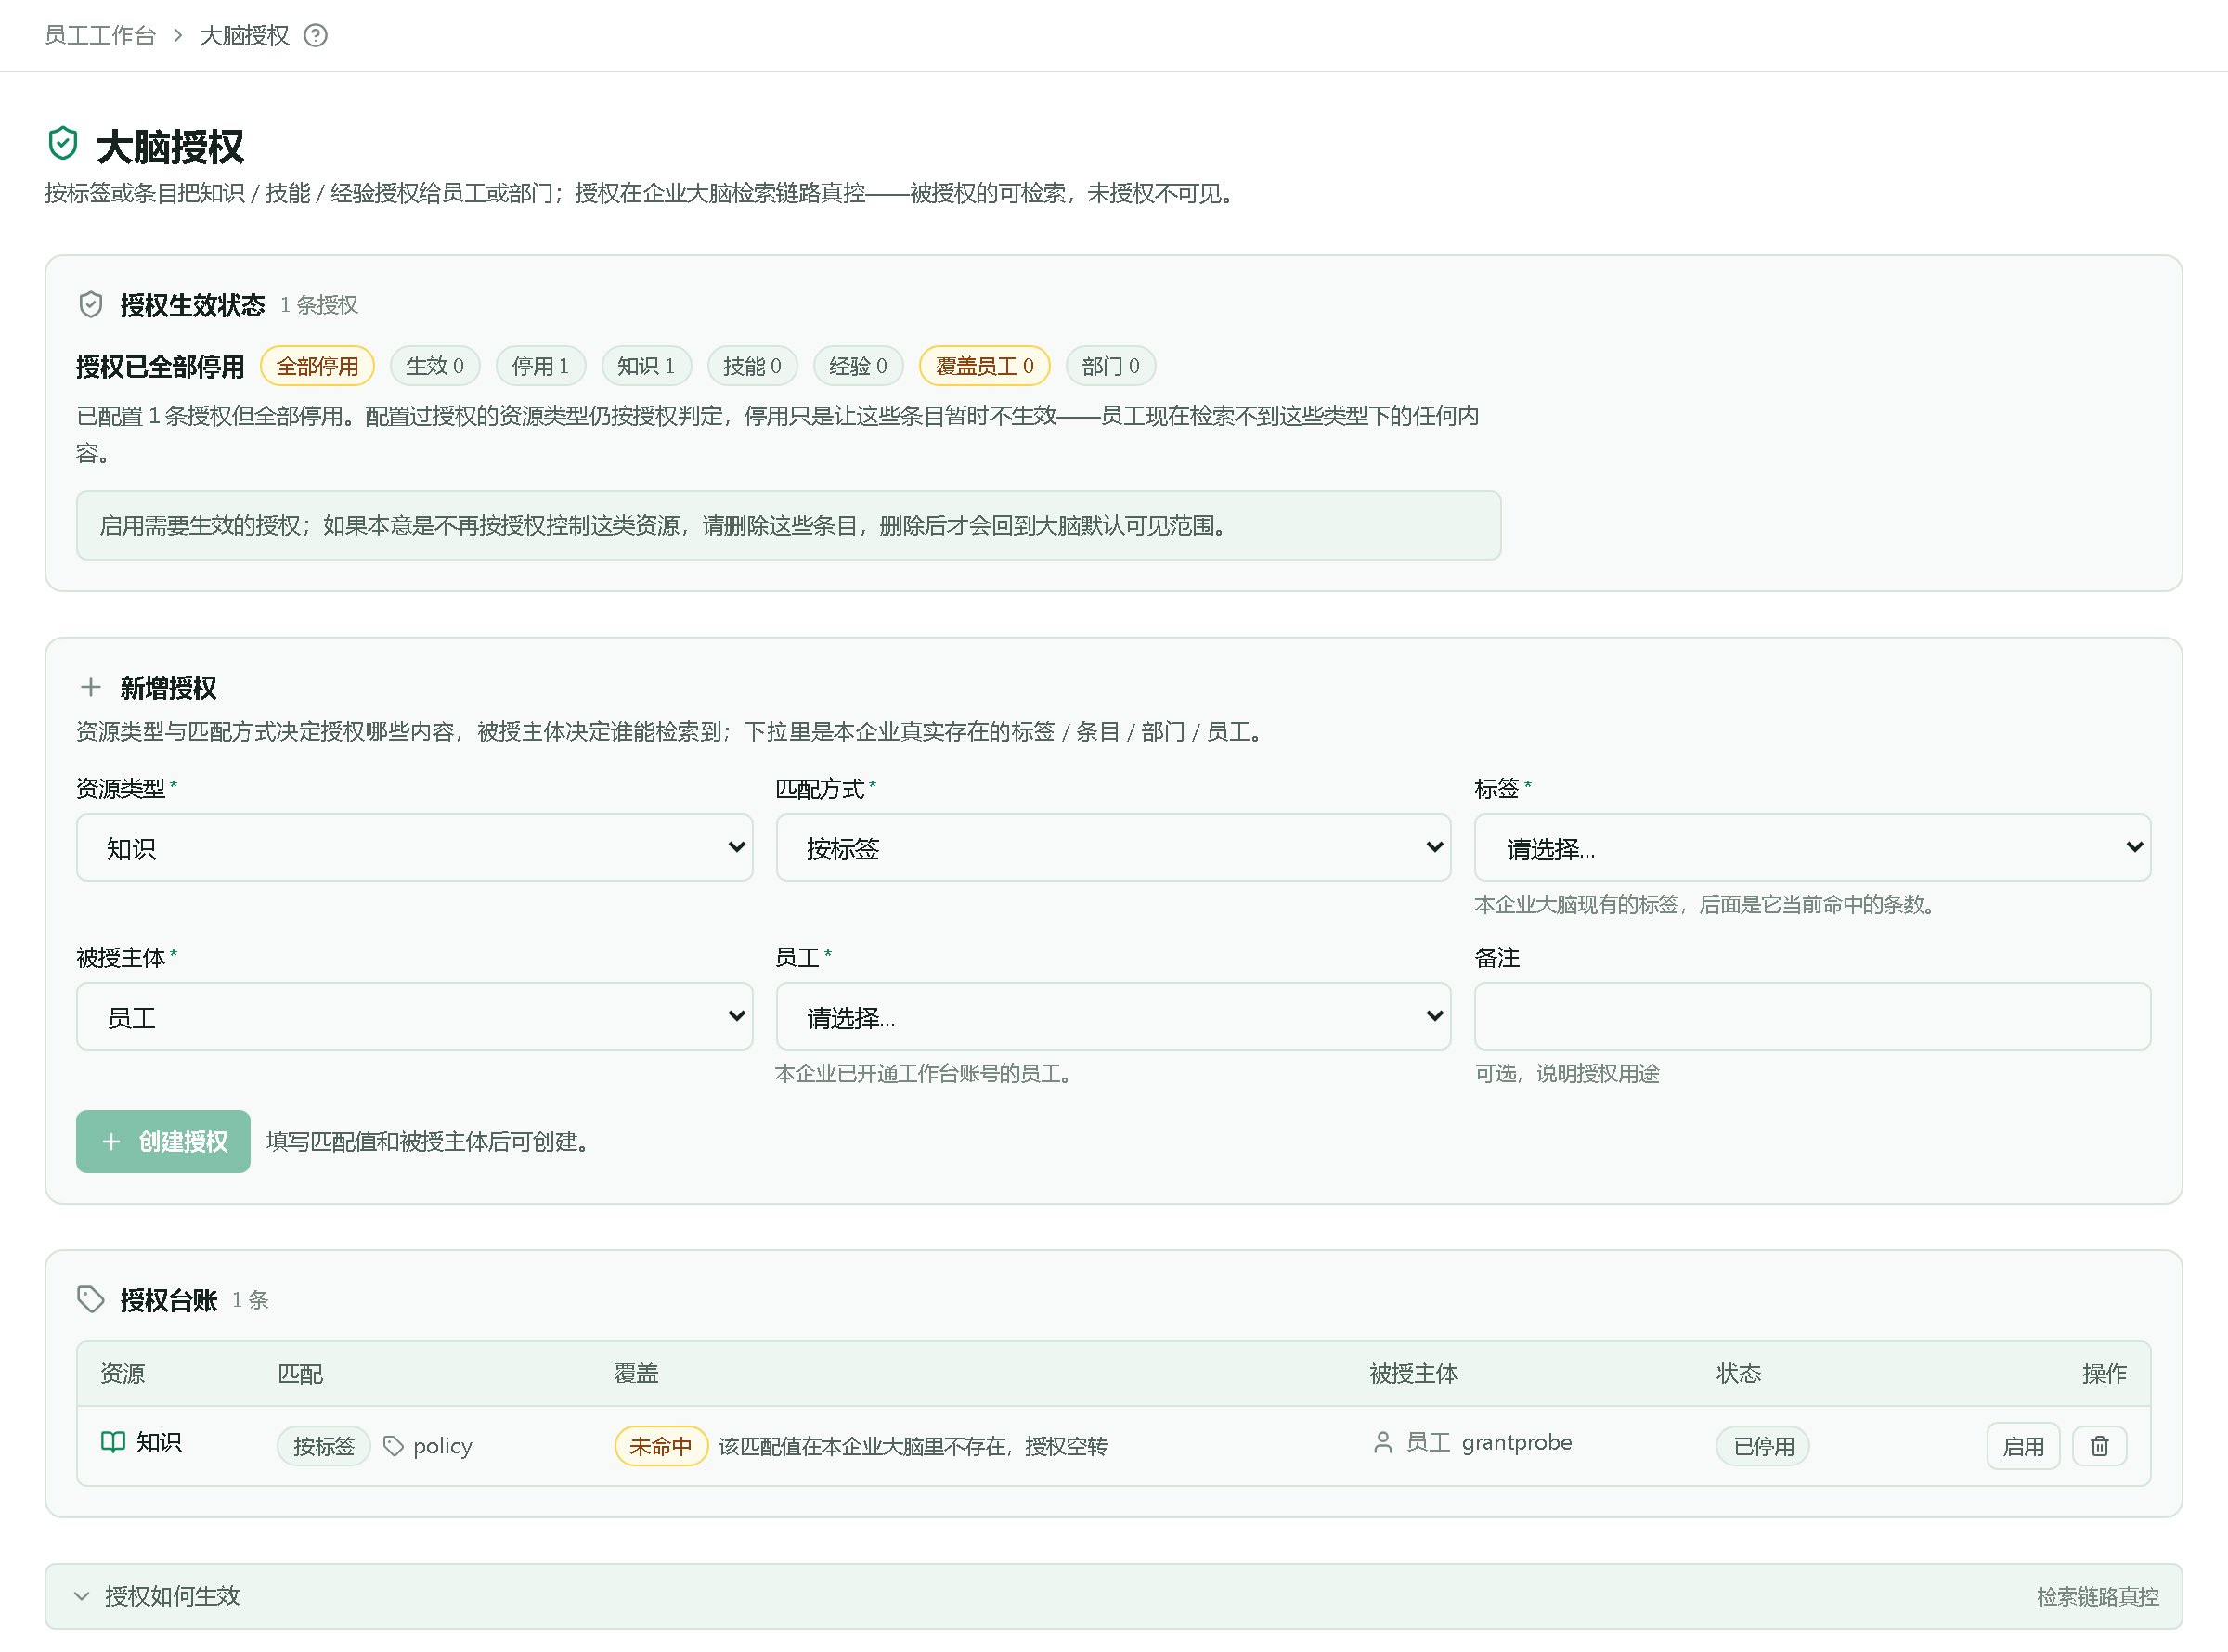Click 启用 button for the policy grant
Image resolution: width=2228 pixels, height=1652 pixels.
pos(2023,1446)
